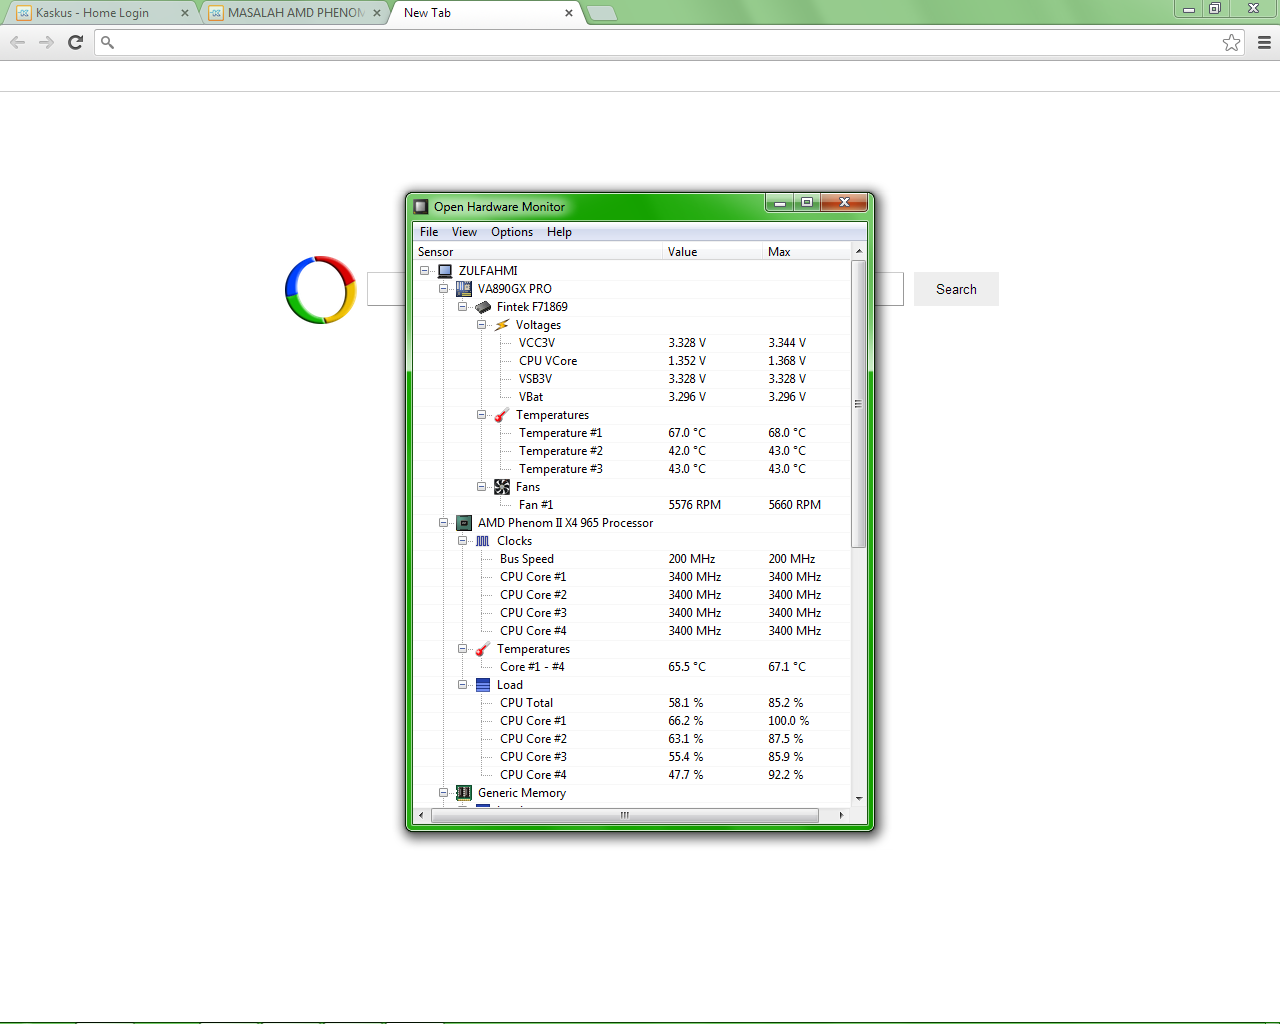Click the scroll down arrow
The image size is (1280, 1024).
(858, 799)
